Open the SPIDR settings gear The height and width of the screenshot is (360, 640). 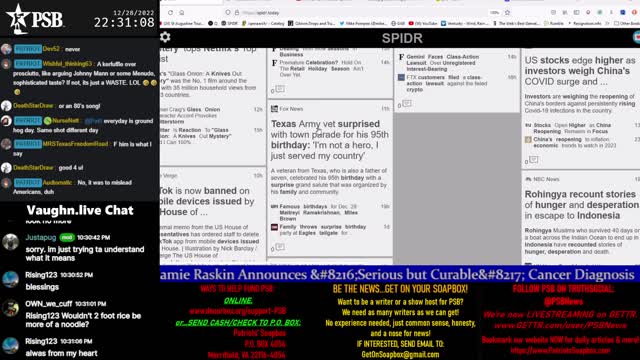(165, 37)
